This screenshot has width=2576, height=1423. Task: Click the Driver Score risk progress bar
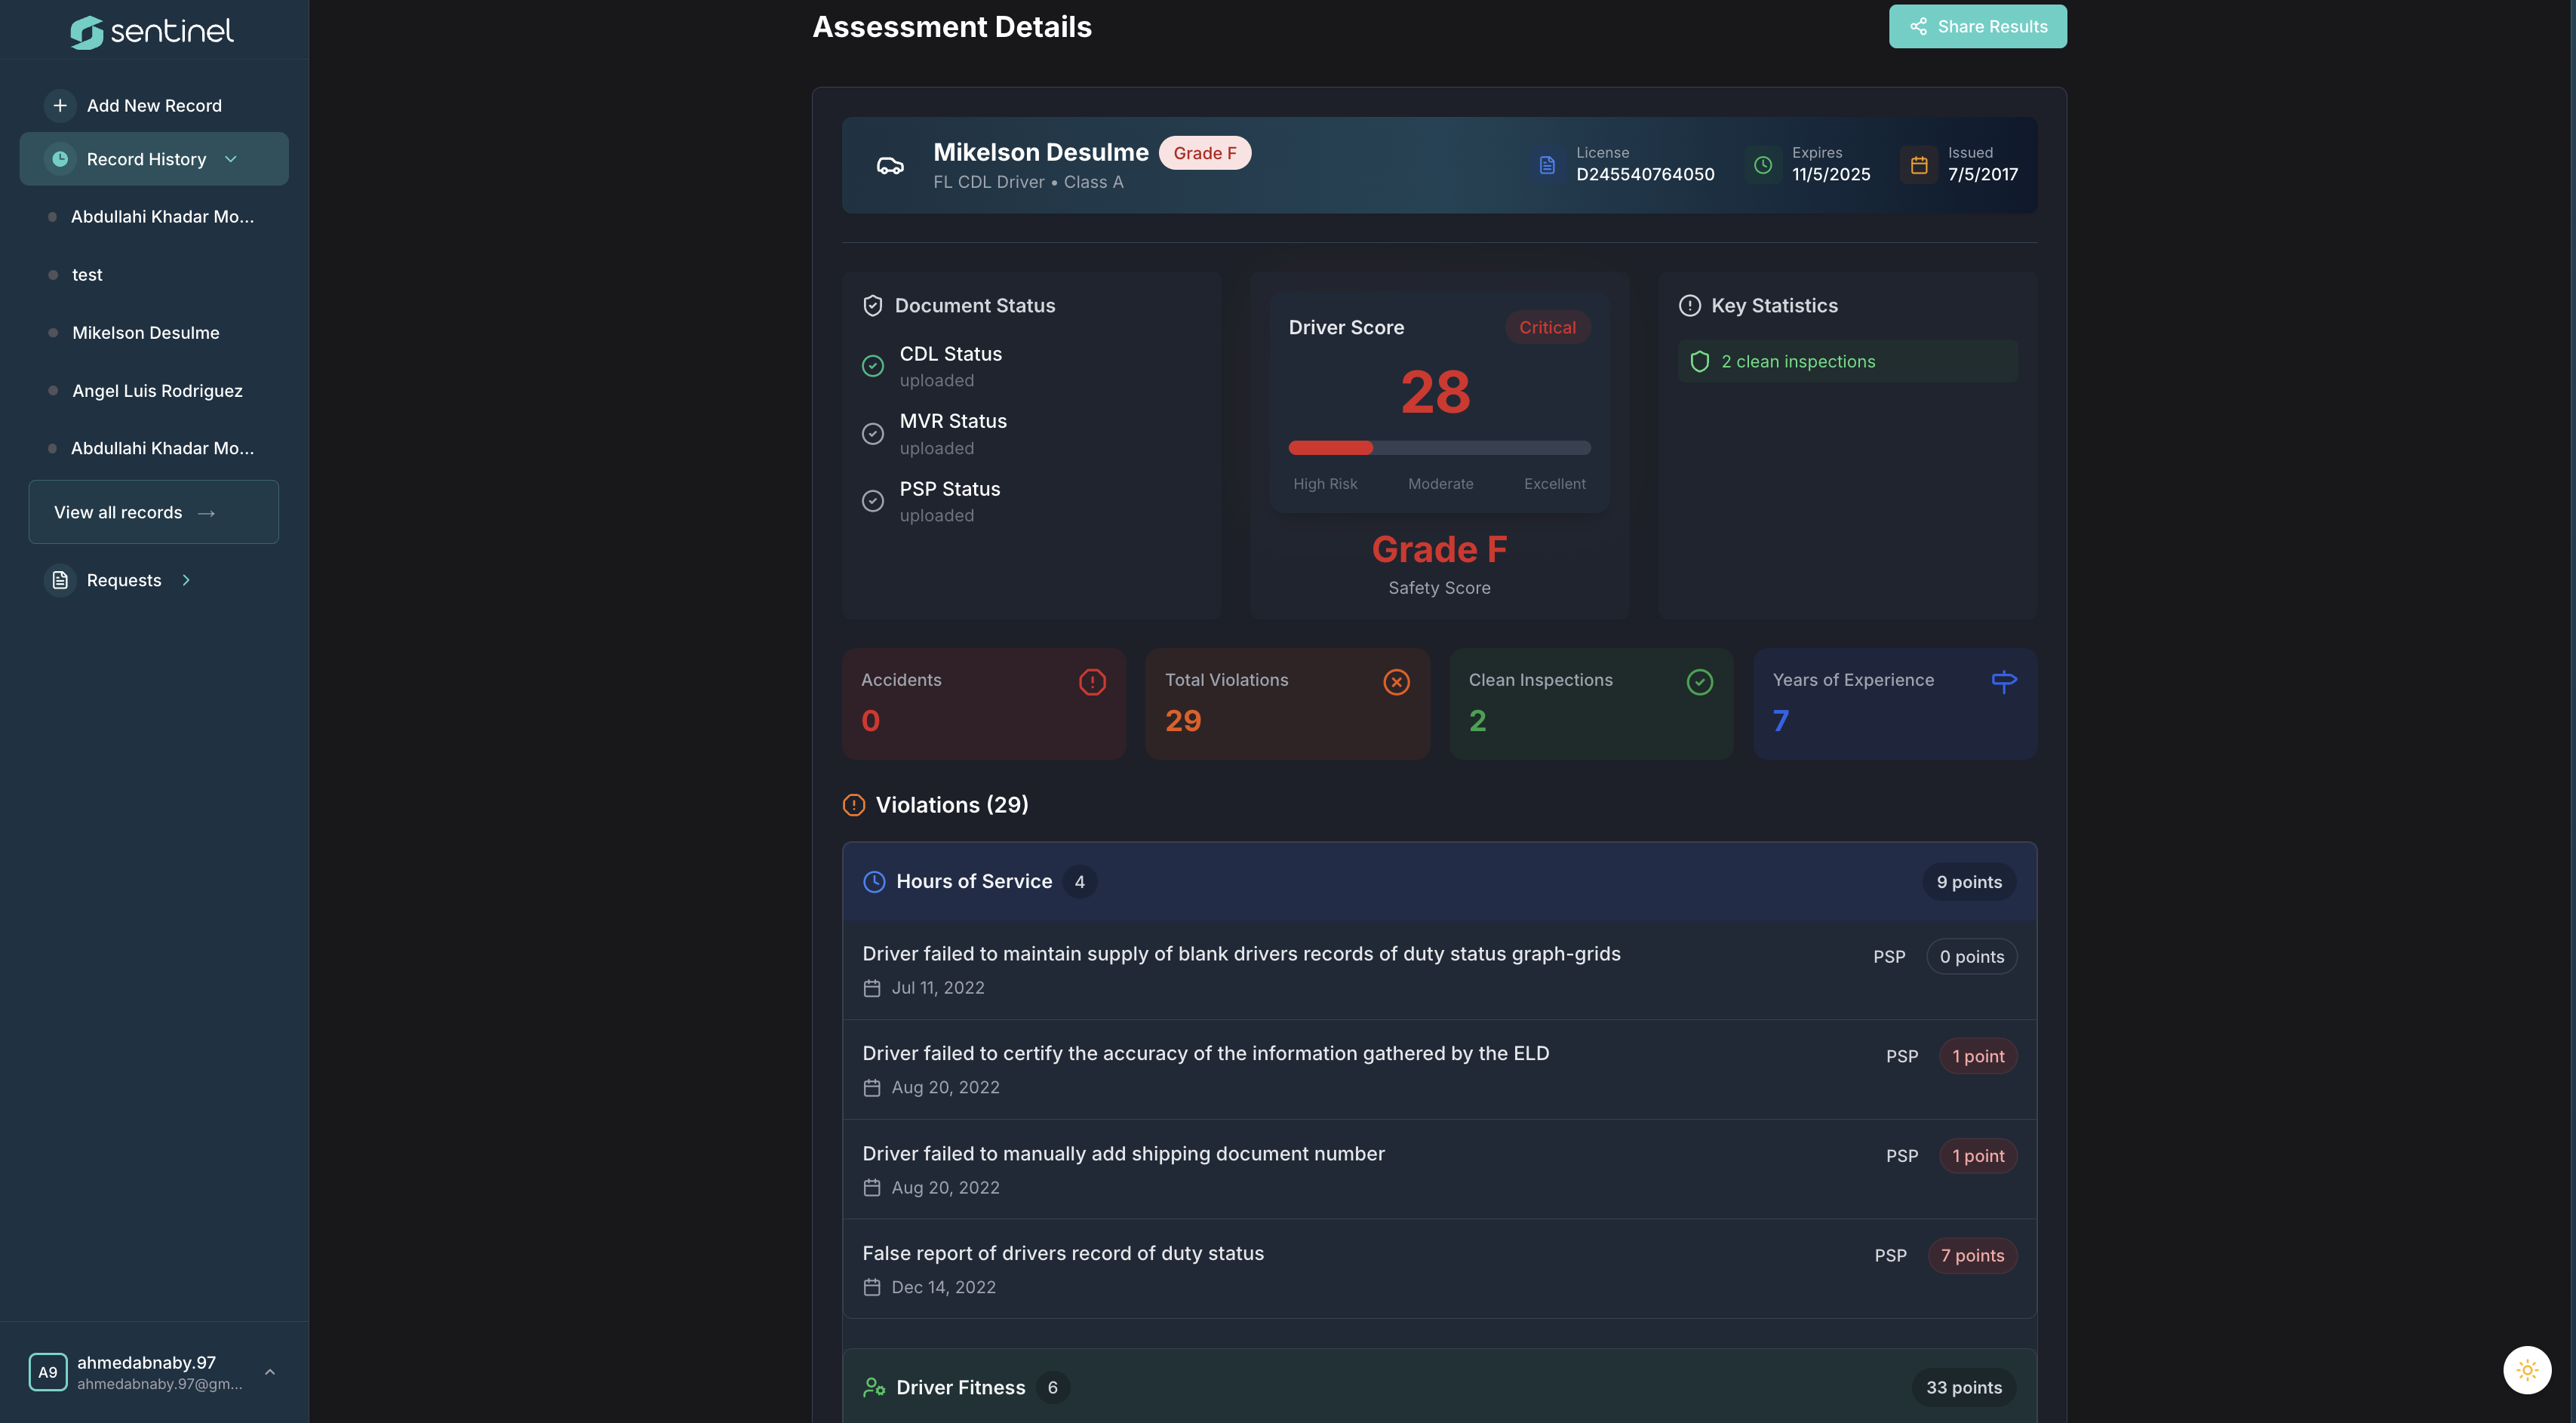[1438, 448]
